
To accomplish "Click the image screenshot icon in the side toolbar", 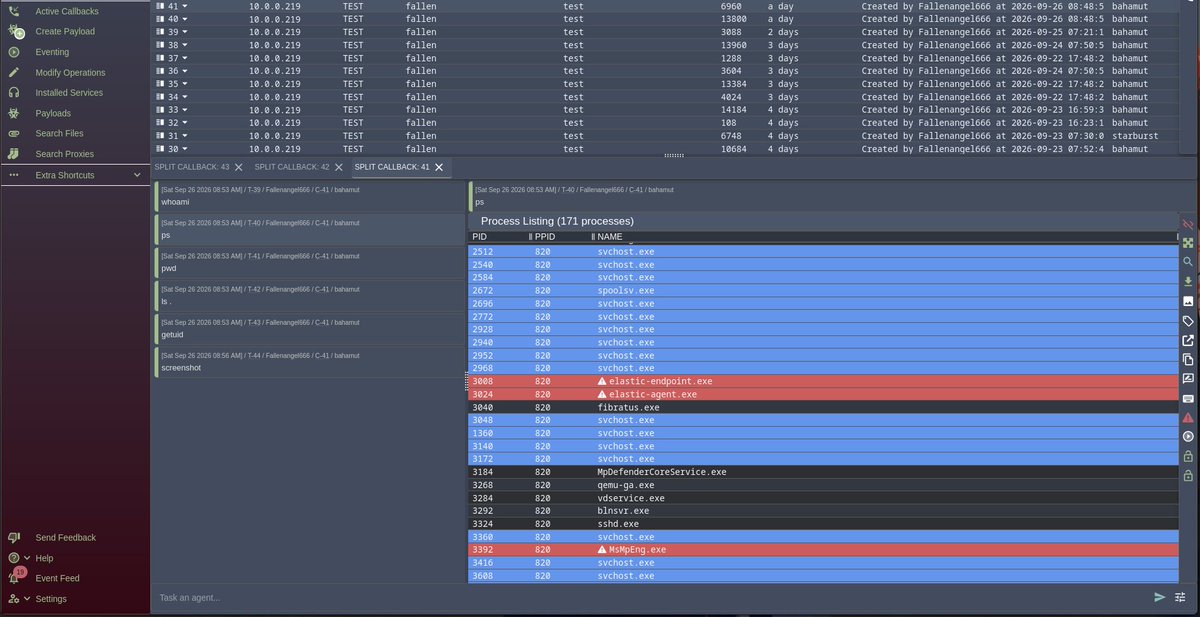I will coord(1188,301).
